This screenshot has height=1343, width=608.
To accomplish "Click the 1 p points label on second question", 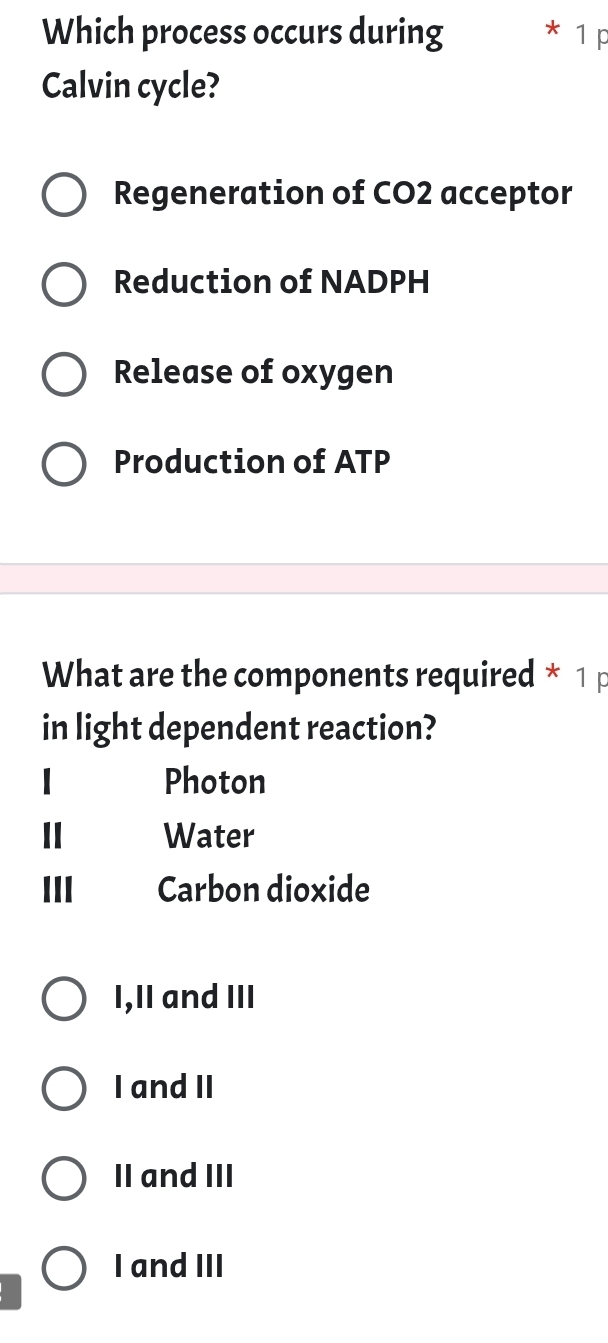I will click(590, 677).
